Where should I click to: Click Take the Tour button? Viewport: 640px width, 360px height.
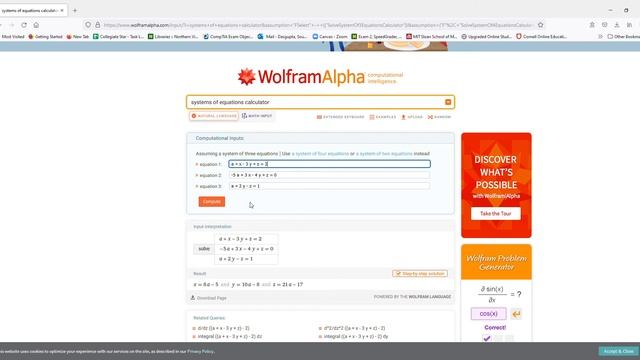496,213
